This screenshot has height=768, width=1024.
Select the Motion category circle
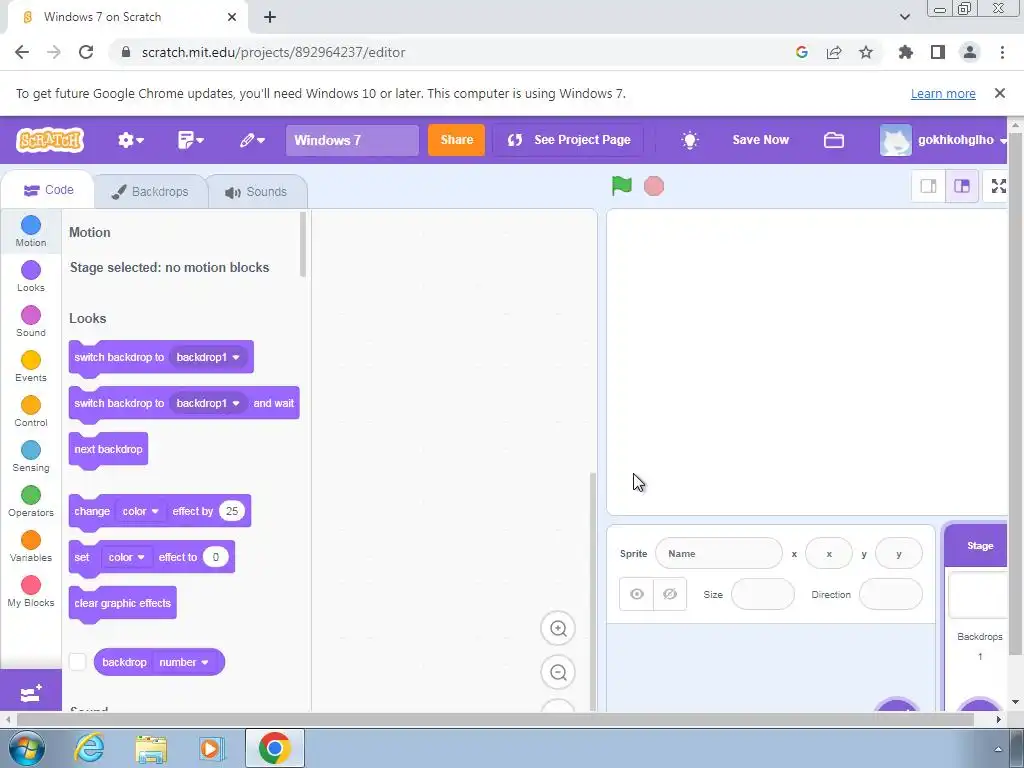coord(31,225)
